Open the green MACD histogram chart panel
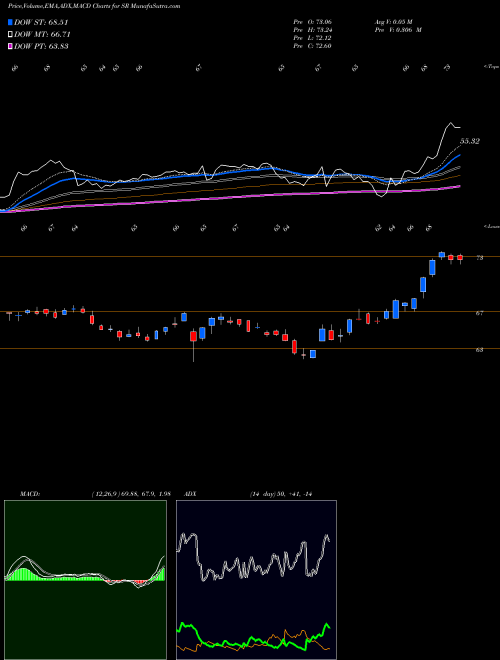The image size is (500, 660). 85,580
